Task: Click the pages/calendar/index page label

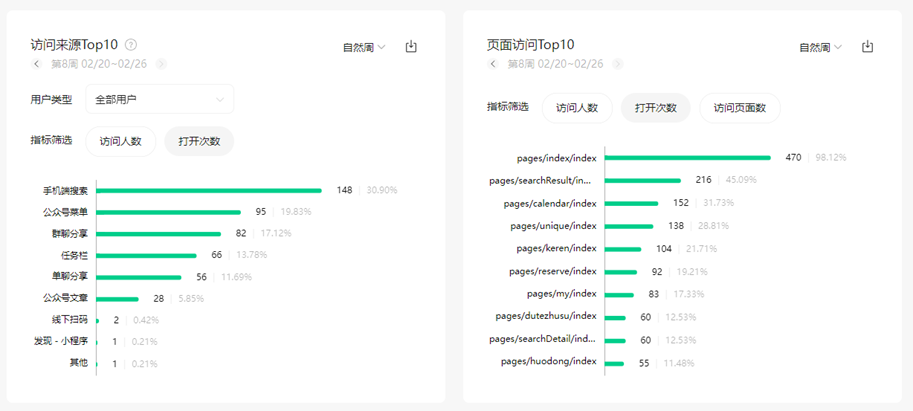Action: coord(550,203)
